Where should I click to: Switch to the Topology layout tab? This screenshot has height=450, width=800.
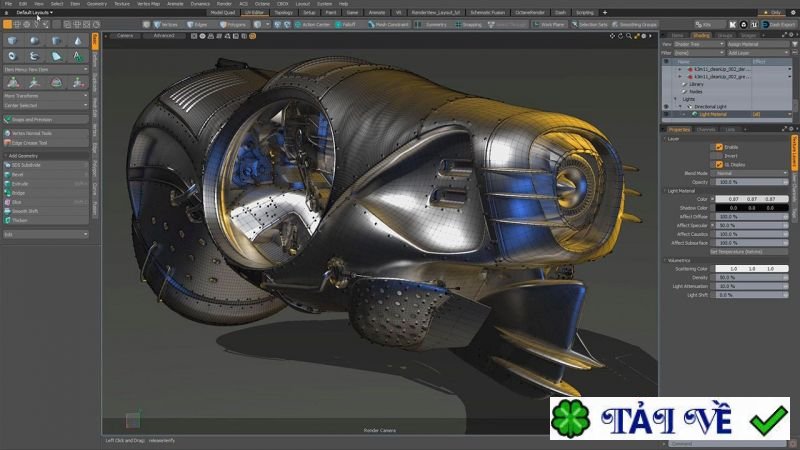point(283,12)
